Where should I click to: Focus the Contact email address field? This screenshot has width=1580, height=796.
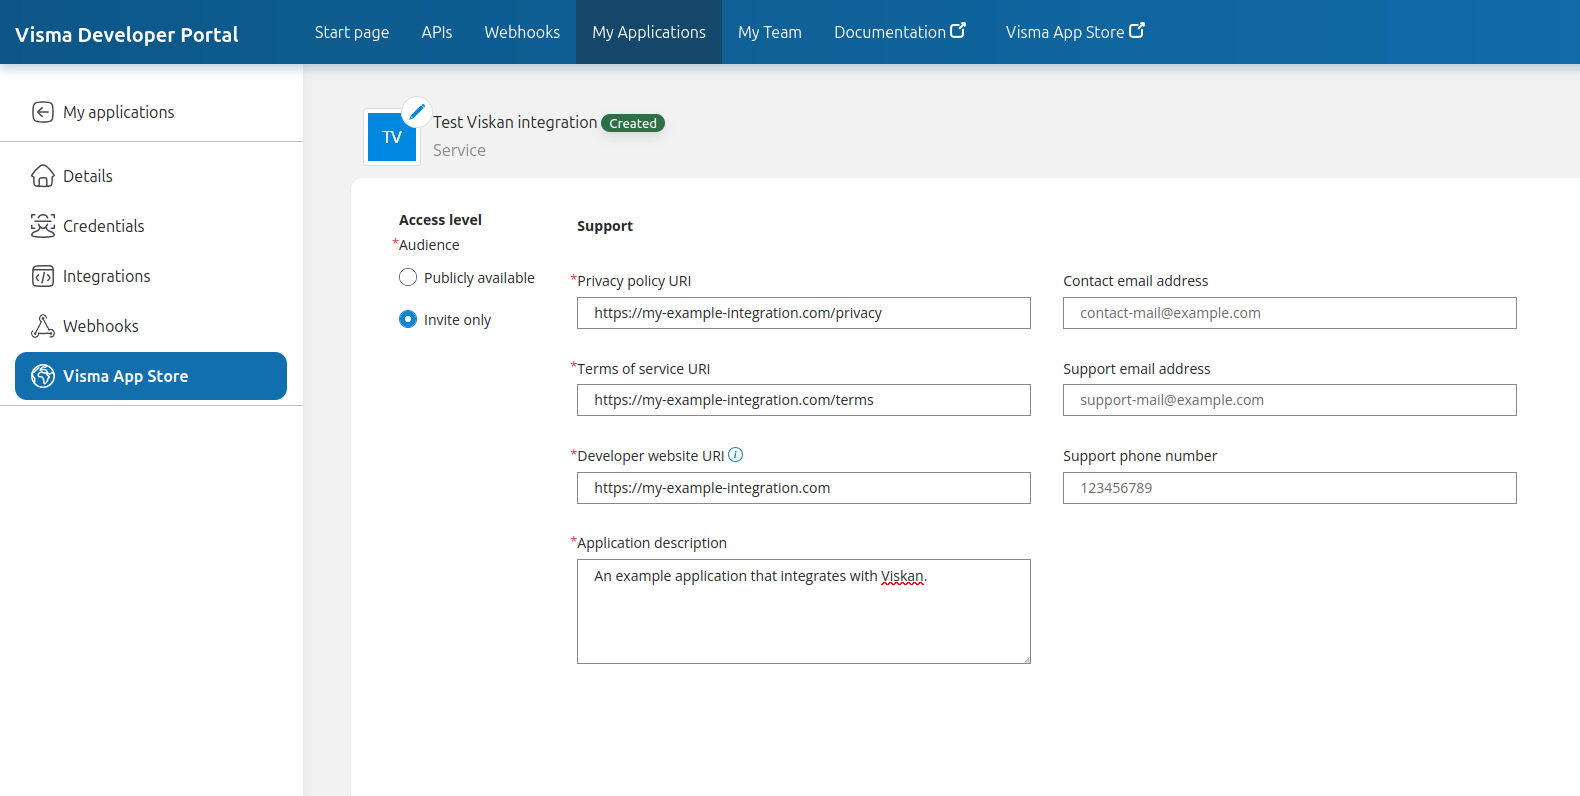coord(1289,313)
